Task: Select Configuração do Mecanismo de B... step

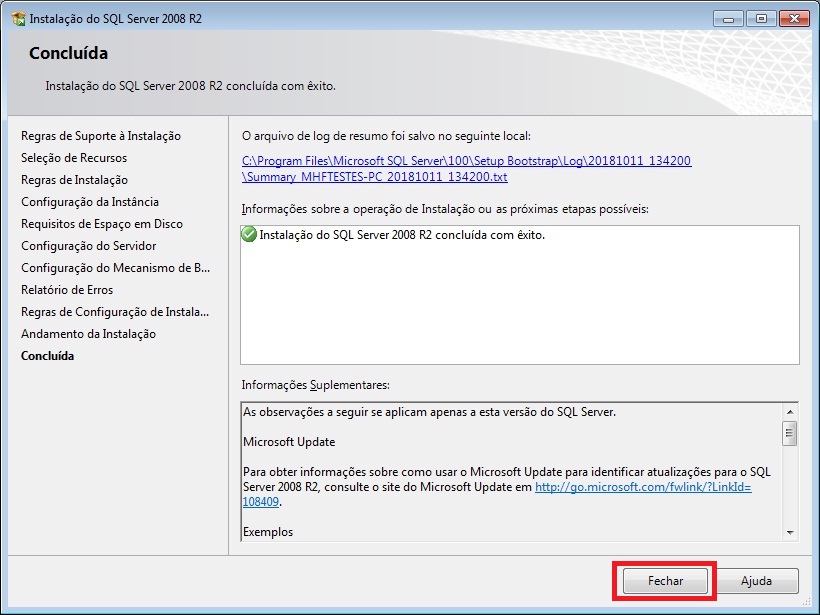Action: (x=116, y=268)
